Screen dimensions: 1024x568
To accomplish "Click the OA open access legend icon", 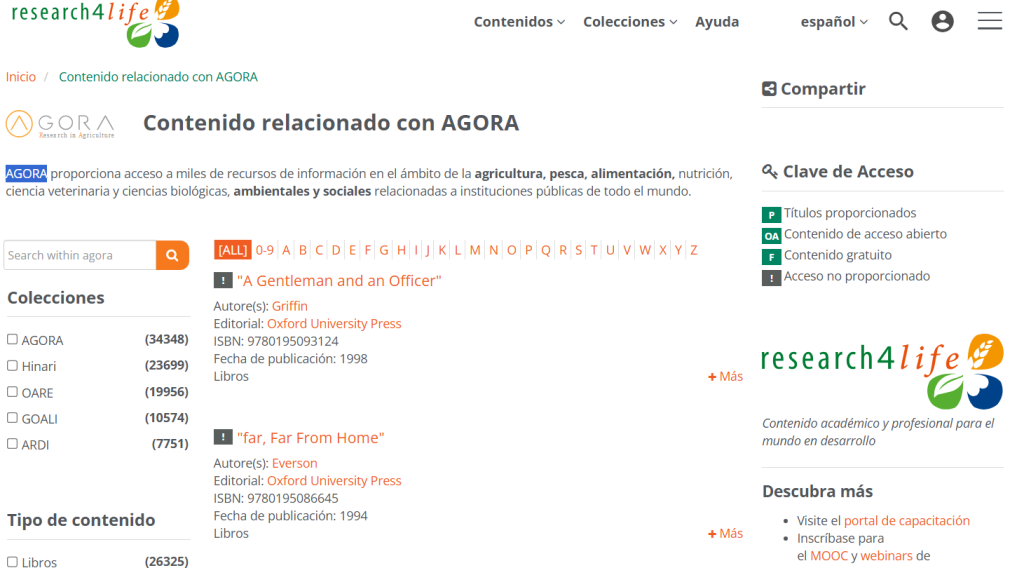I will 771,236.
